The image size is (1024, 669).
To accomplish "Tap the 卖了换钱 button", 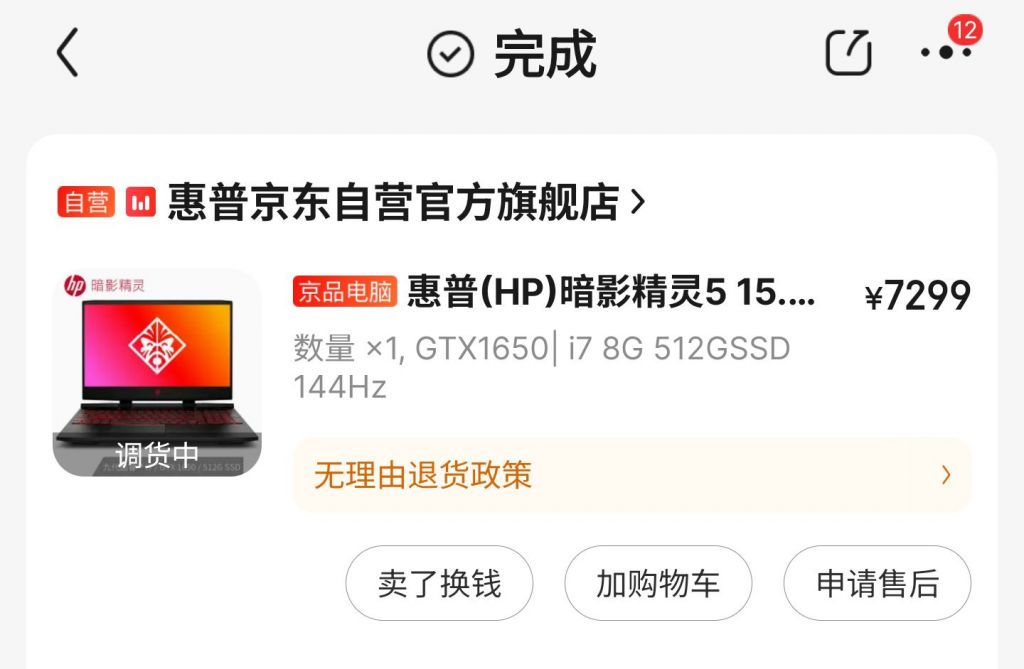I will pos(439,583).
